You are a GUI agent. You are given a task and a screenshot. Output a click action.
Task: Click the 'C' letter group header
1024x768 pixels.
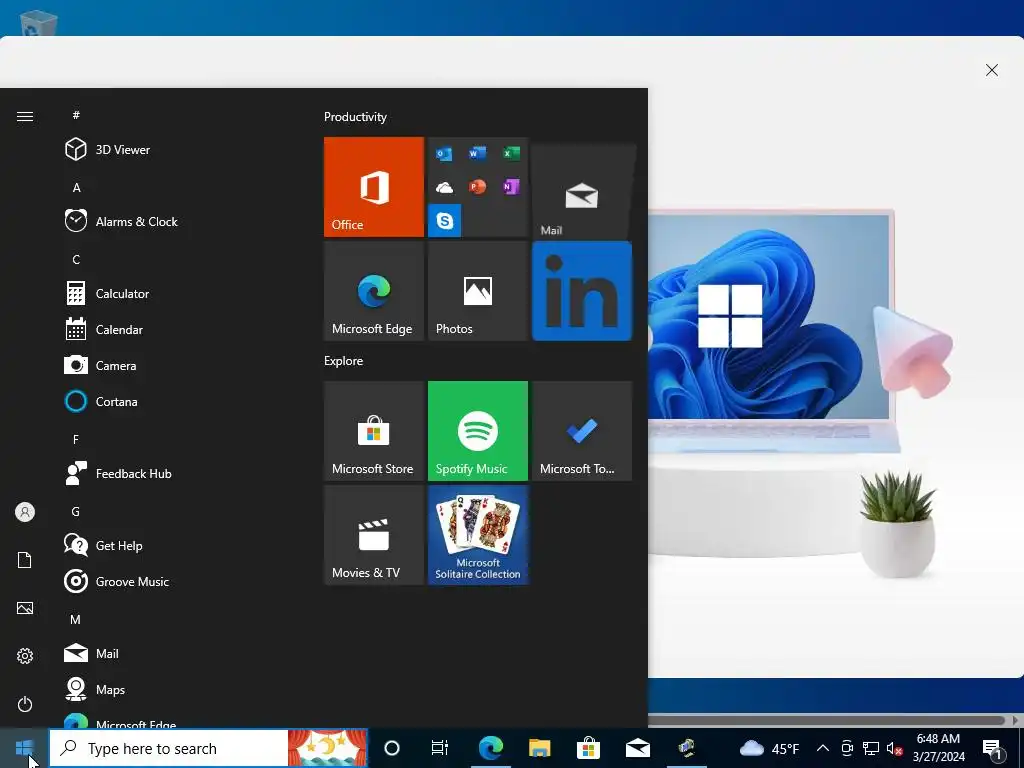[76, 259]
